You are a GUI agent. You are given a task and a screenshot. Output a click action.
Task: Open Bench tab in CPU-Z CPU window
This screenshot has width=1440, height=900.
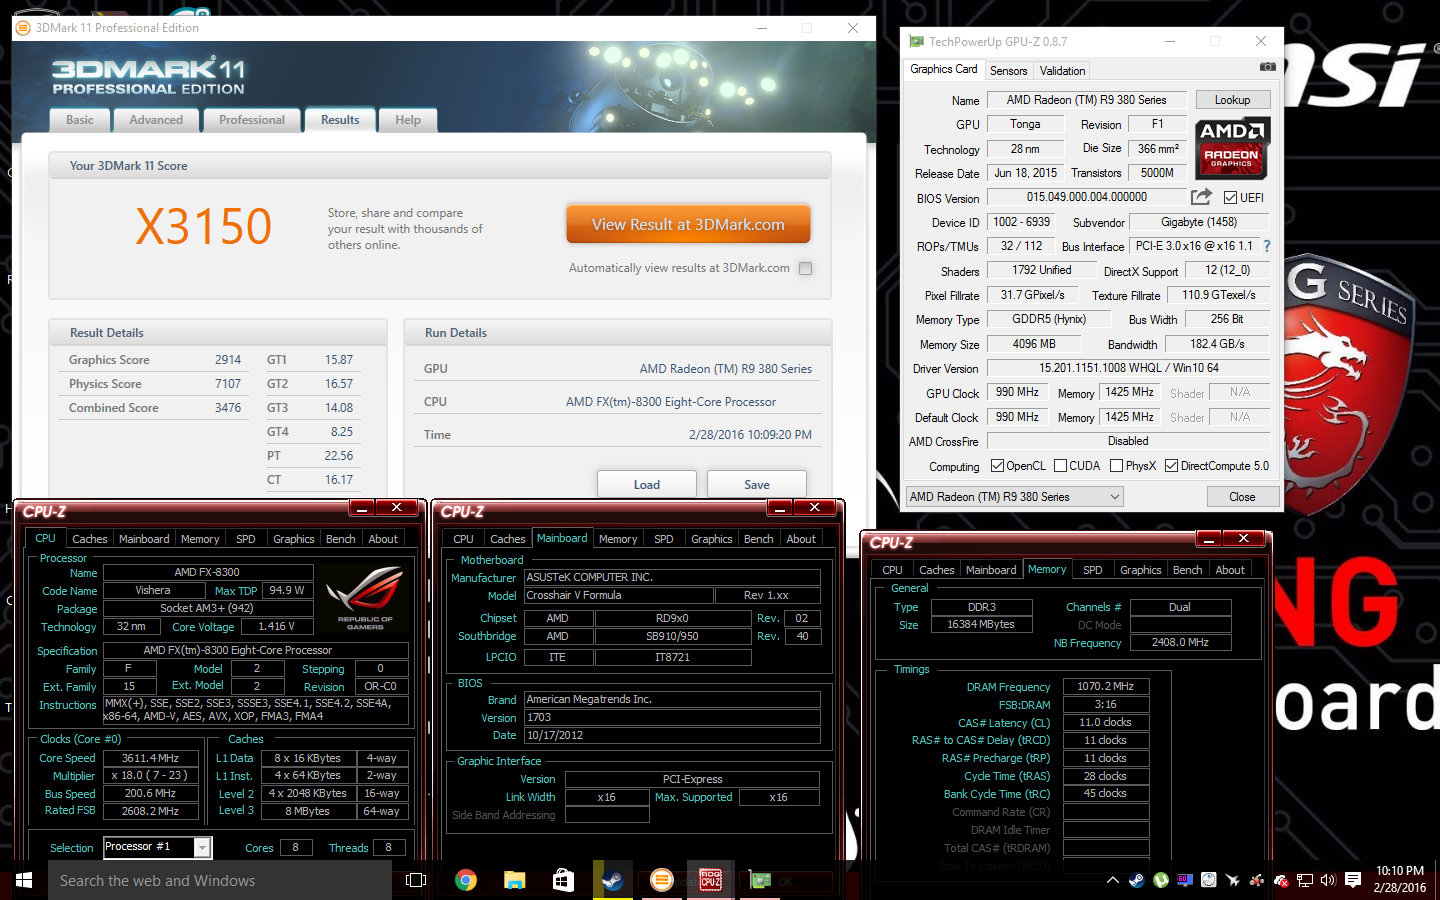coord(341,539)
